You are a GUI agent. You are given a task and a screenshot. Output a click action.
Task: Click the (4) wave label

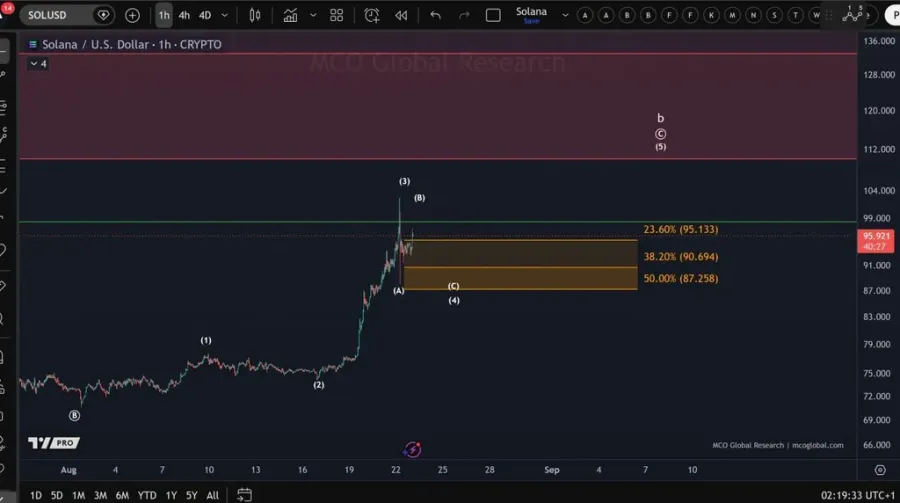click(454, 300)
